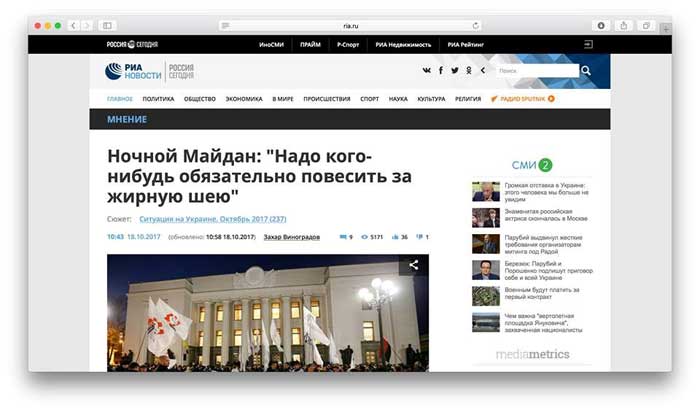Expand more social links with arrow
The width and height of the screenshot is (700, 412).
click(x=482, y=71)
